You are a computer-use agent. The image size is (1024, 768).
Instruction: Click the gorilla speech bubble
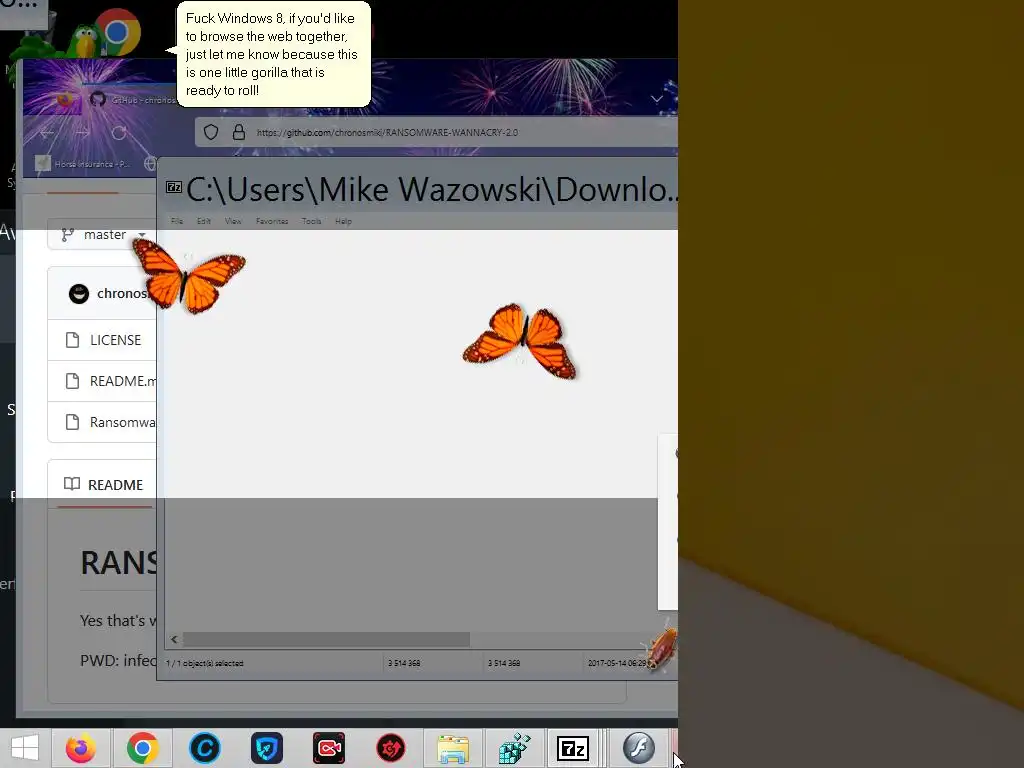click(273, 54)
